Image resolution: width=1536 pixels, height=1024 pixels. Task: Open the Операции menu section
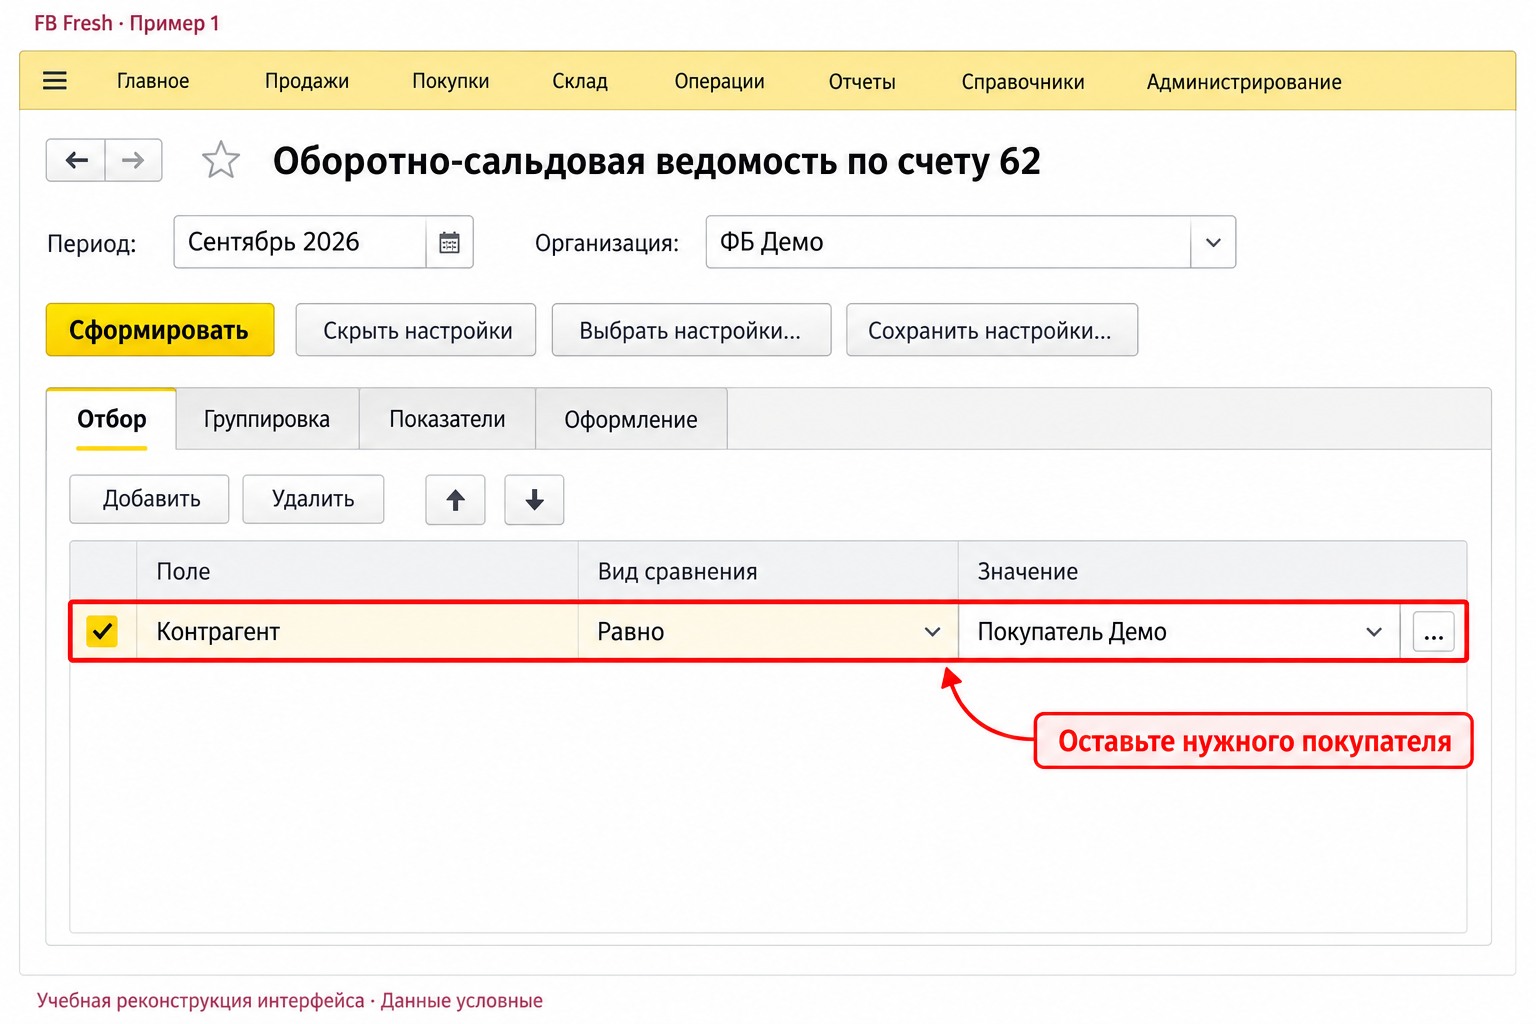pyautogui.click(x=719, y=81)
